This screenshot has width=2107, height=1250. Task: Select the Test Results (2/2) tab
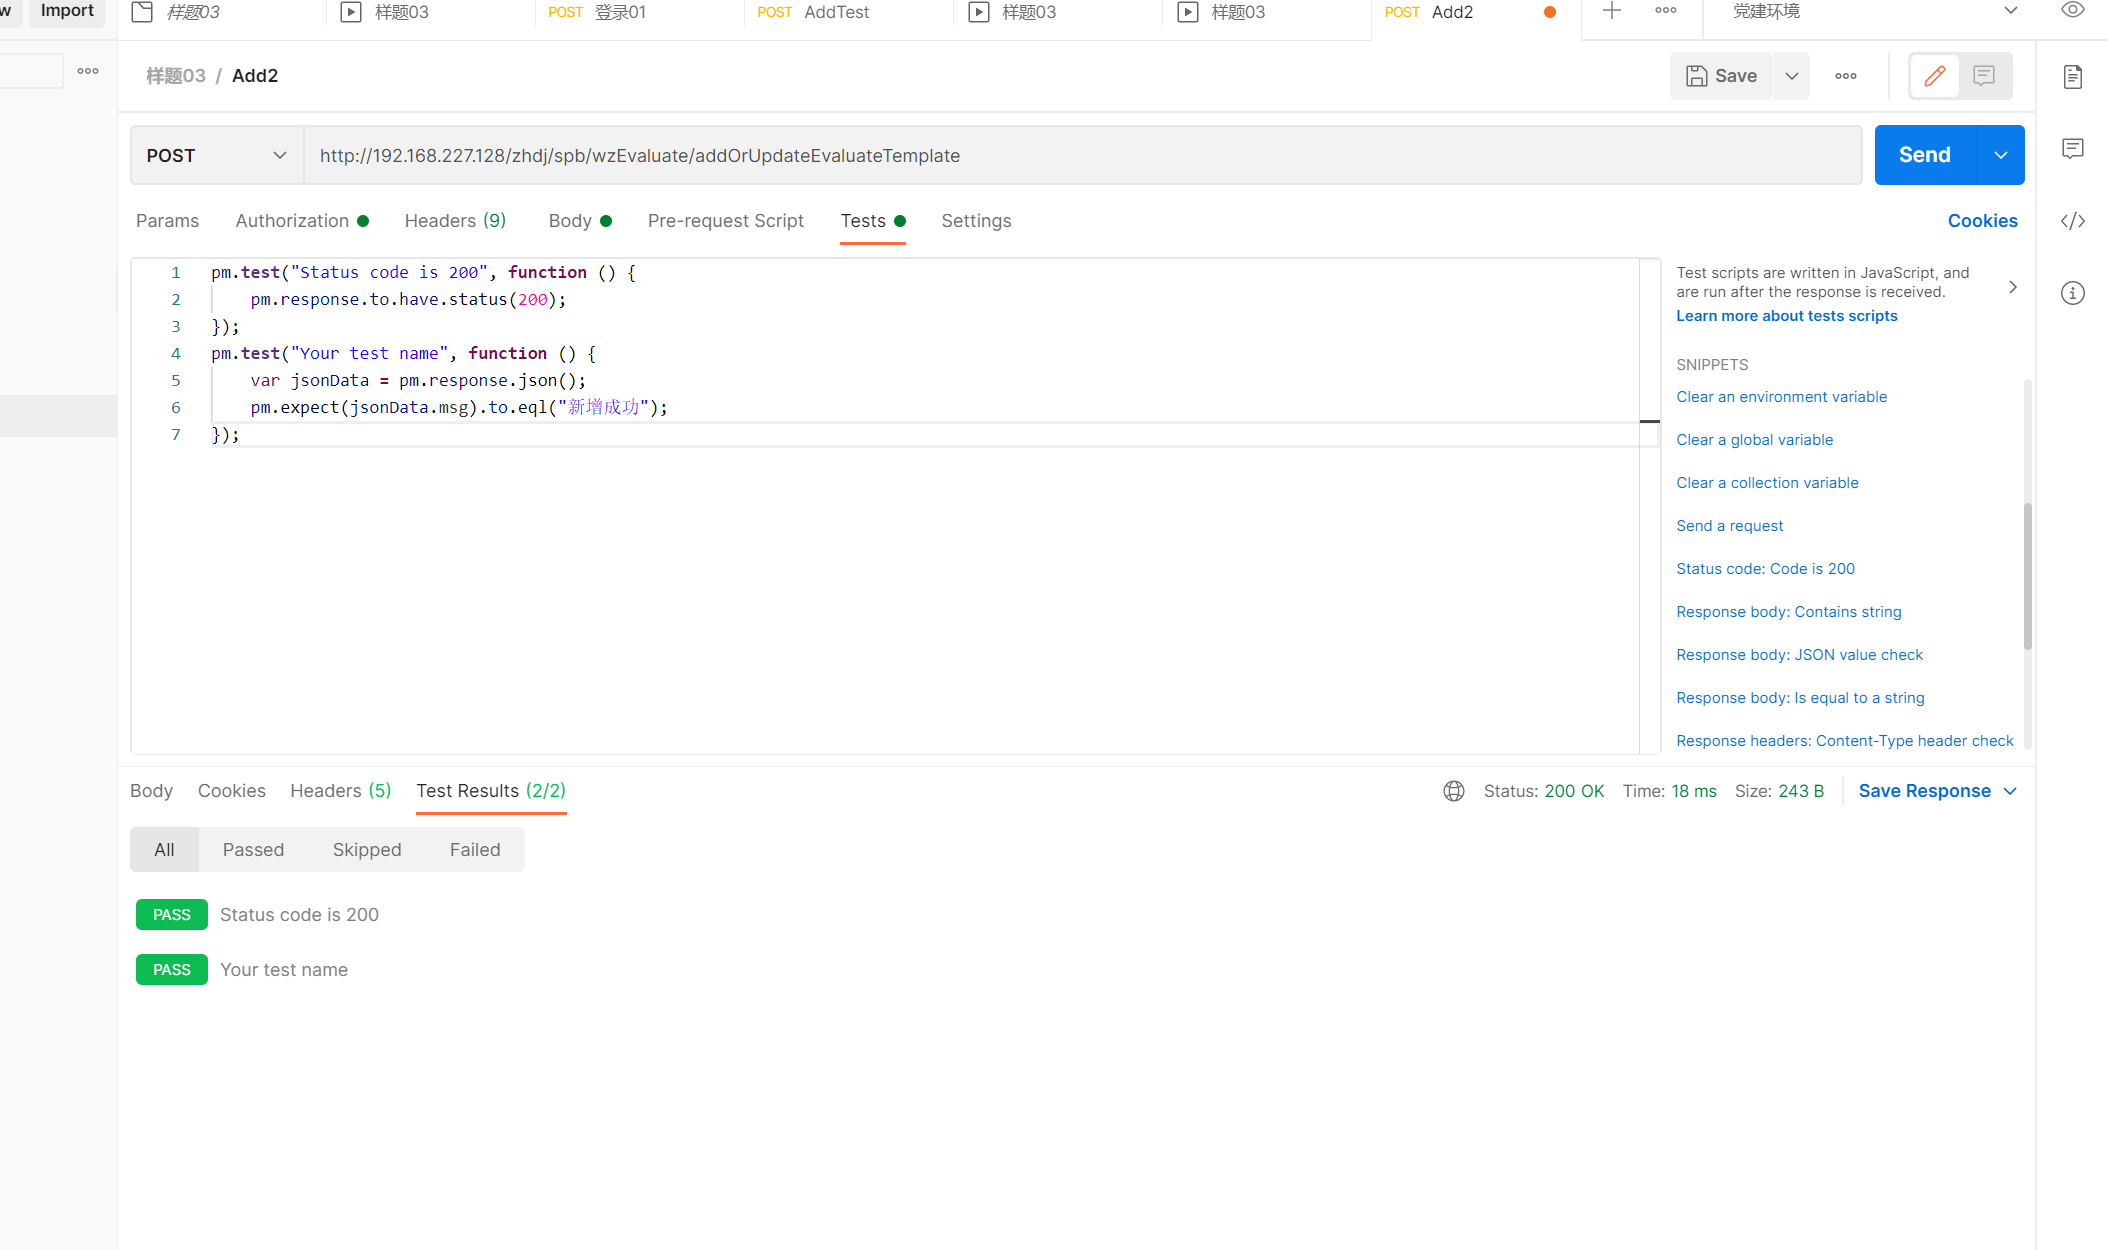tap(491, 791)
